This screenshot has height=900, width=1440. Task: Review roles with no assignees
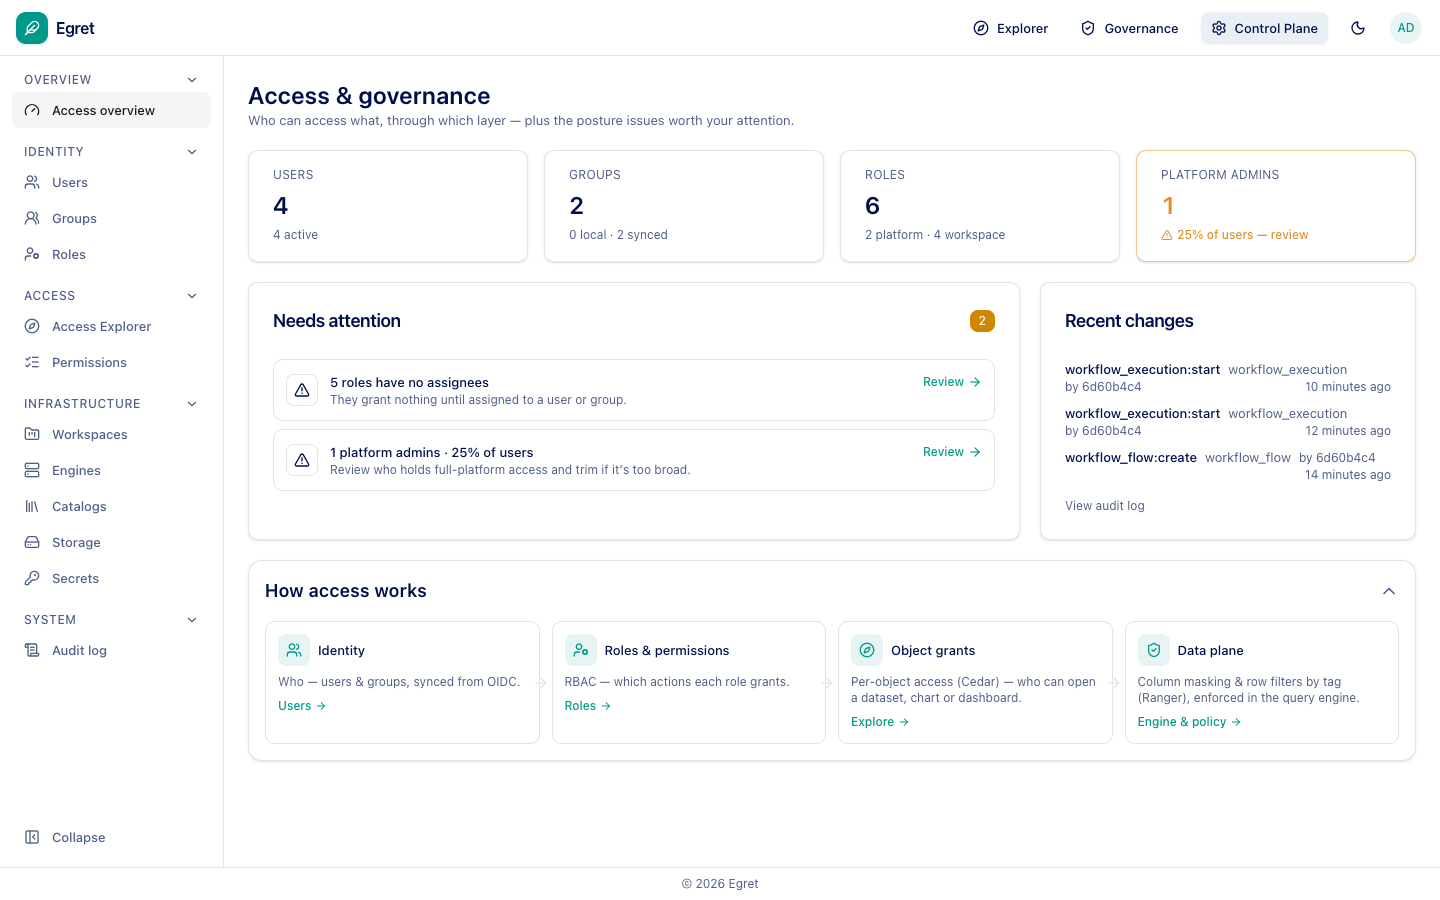pyautogui.click(x=951, y=382)
